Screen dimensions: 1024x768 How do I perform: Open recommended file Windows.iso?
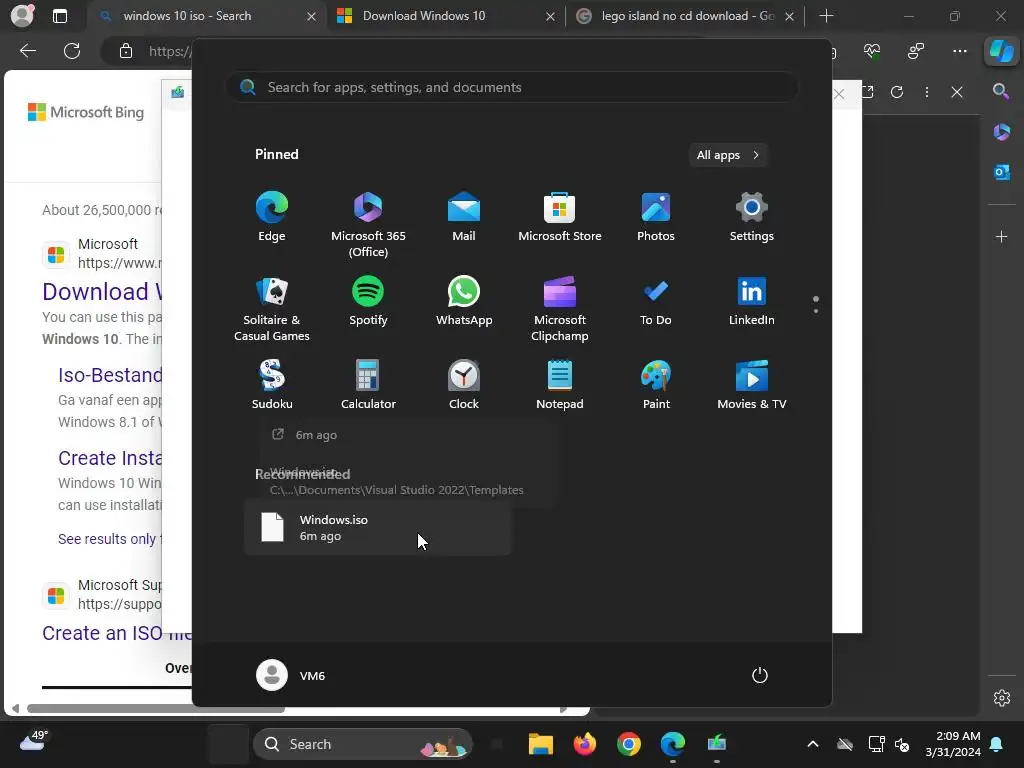tap(377, 528)
